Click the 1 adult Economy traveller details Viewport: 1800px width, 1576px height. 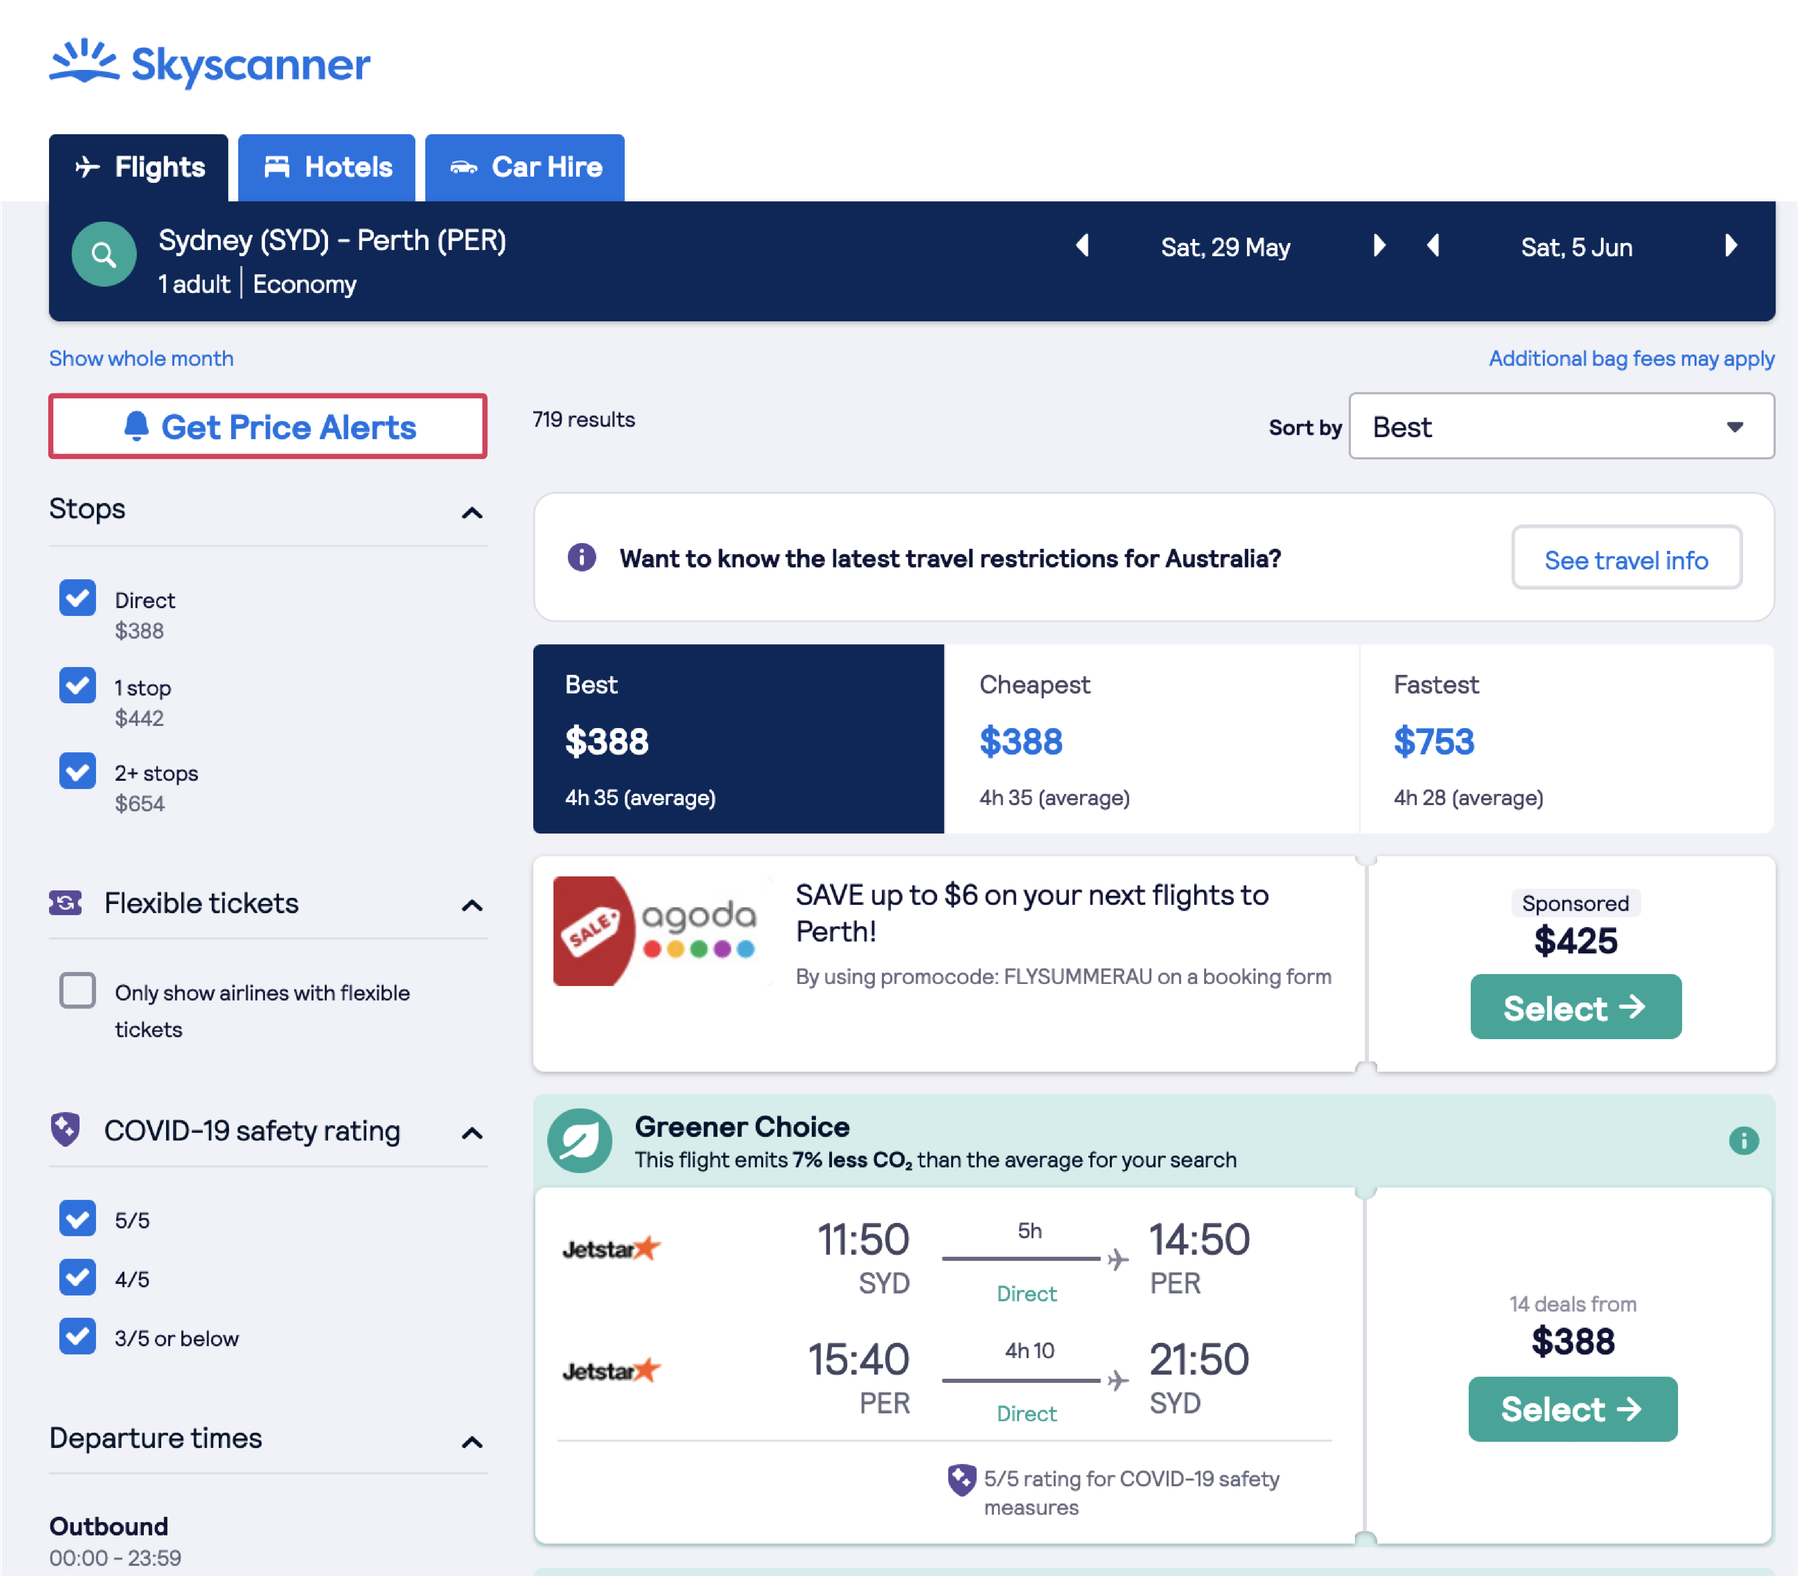257,284
